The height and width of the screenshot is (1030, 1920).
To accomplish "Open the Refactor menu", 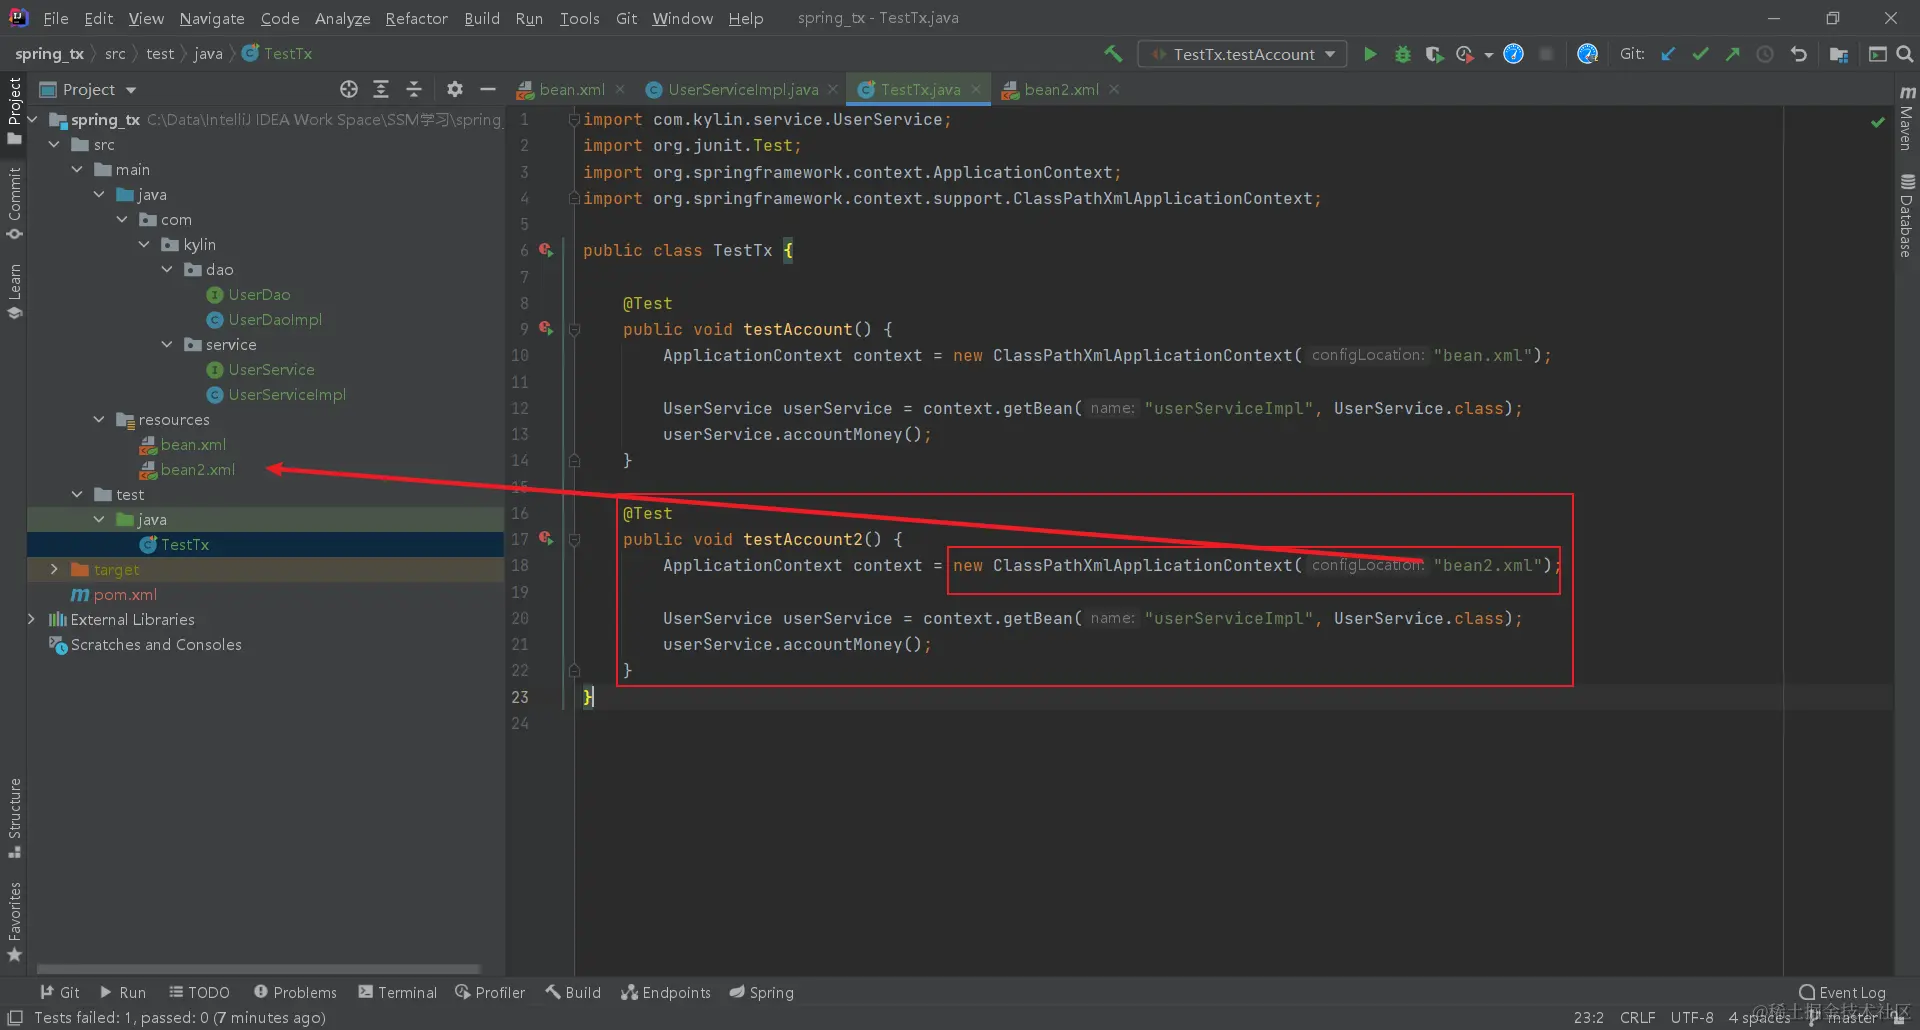I will 416,18.
